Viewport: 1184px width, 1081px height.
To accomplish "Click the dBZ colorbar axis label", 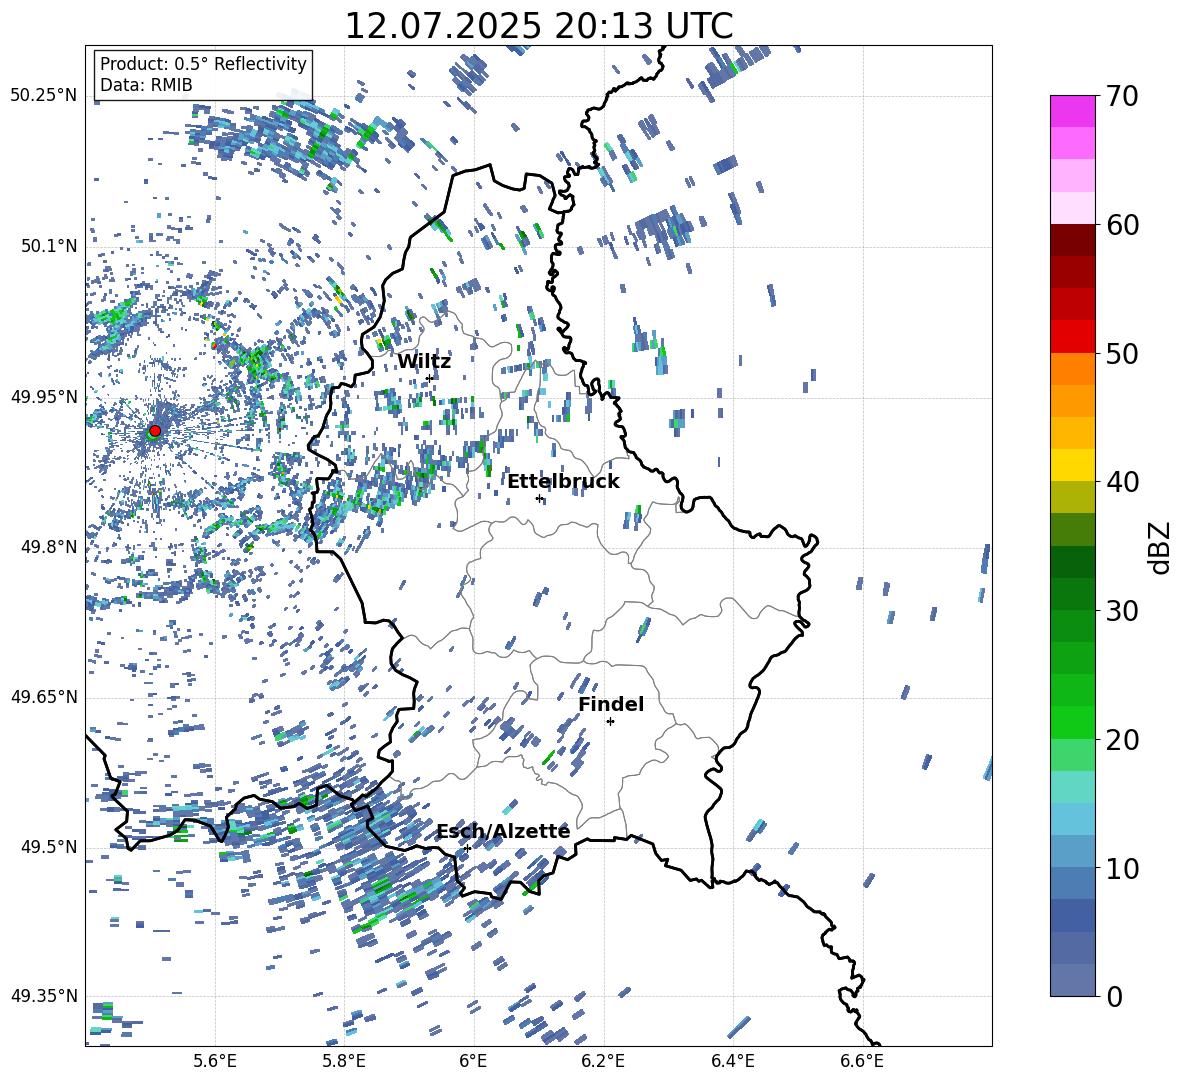I will 1161,547.
